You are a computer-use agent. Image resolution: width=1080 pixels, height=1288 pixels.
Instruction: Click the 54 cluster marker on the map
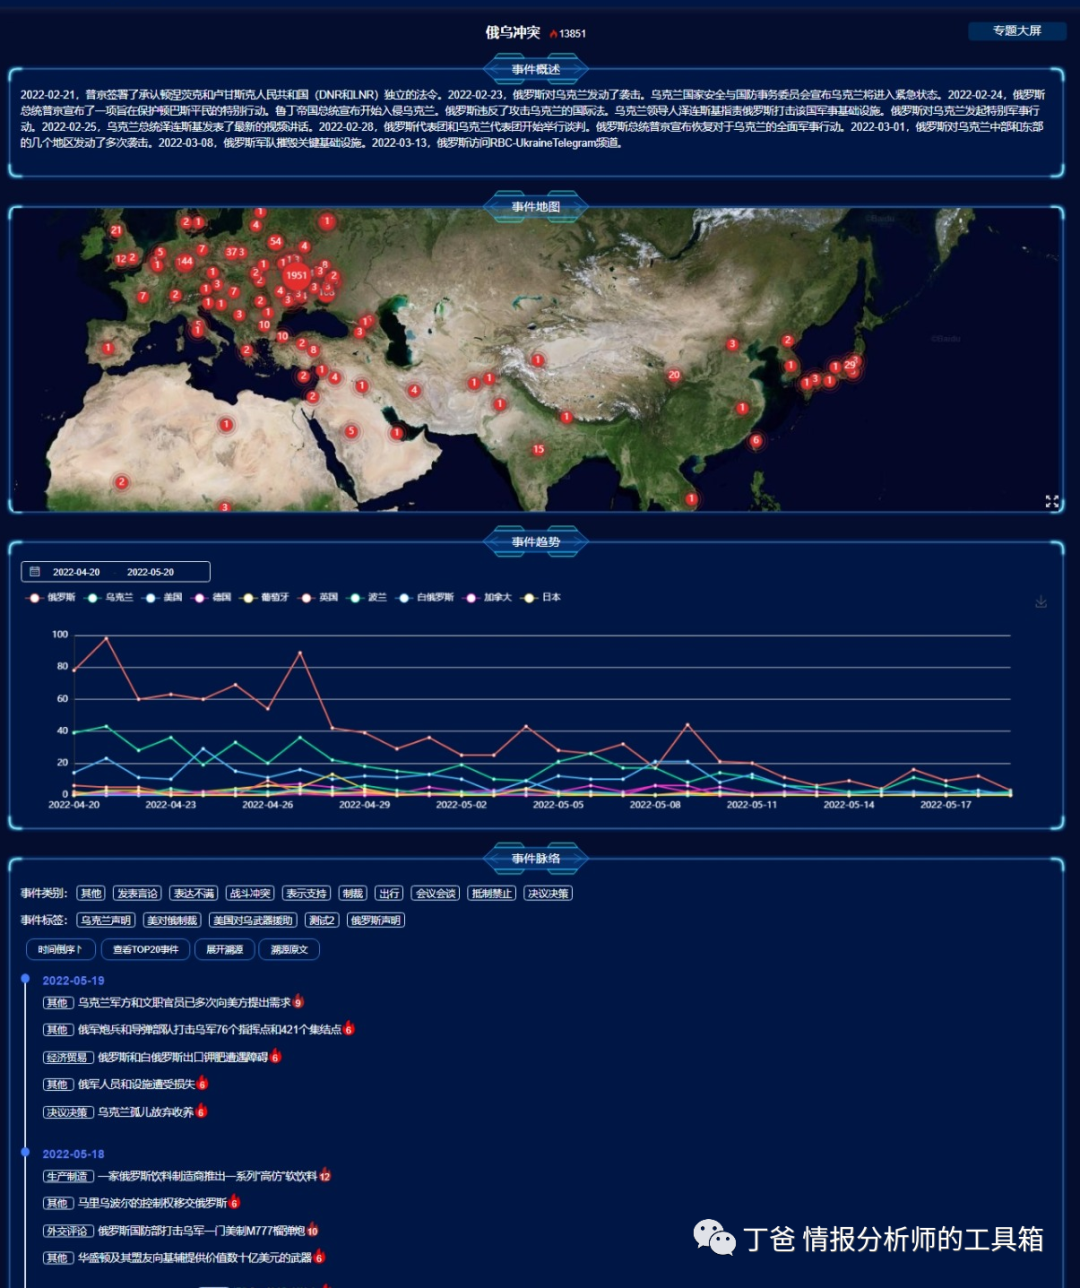pos(276,242)
